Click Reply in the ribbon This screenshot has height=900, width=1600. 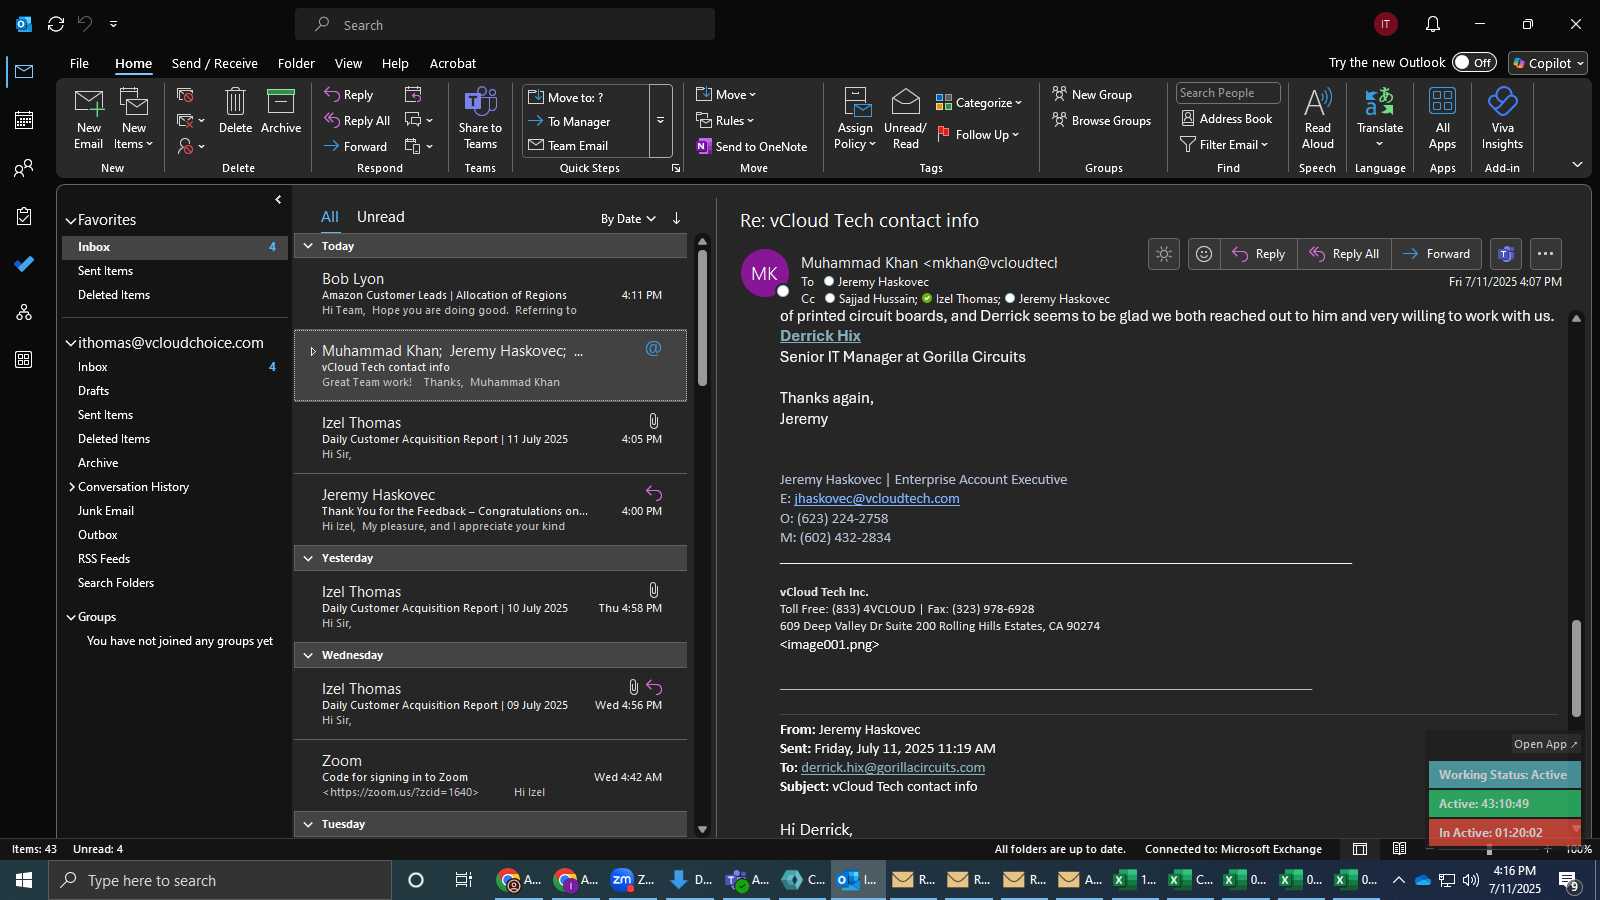(x=349, y=95)
